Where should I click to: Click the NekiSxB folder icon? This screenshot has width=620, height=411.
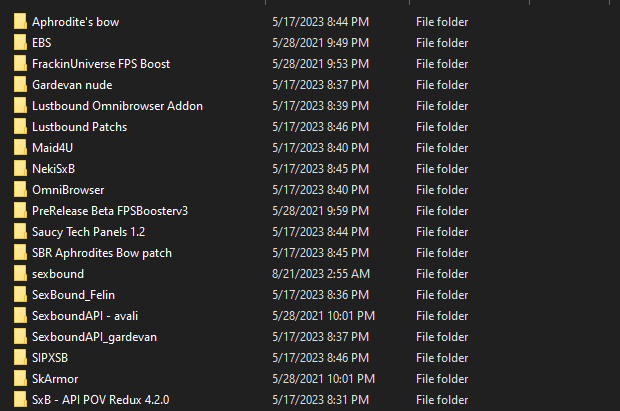click(x=20, y=169)
